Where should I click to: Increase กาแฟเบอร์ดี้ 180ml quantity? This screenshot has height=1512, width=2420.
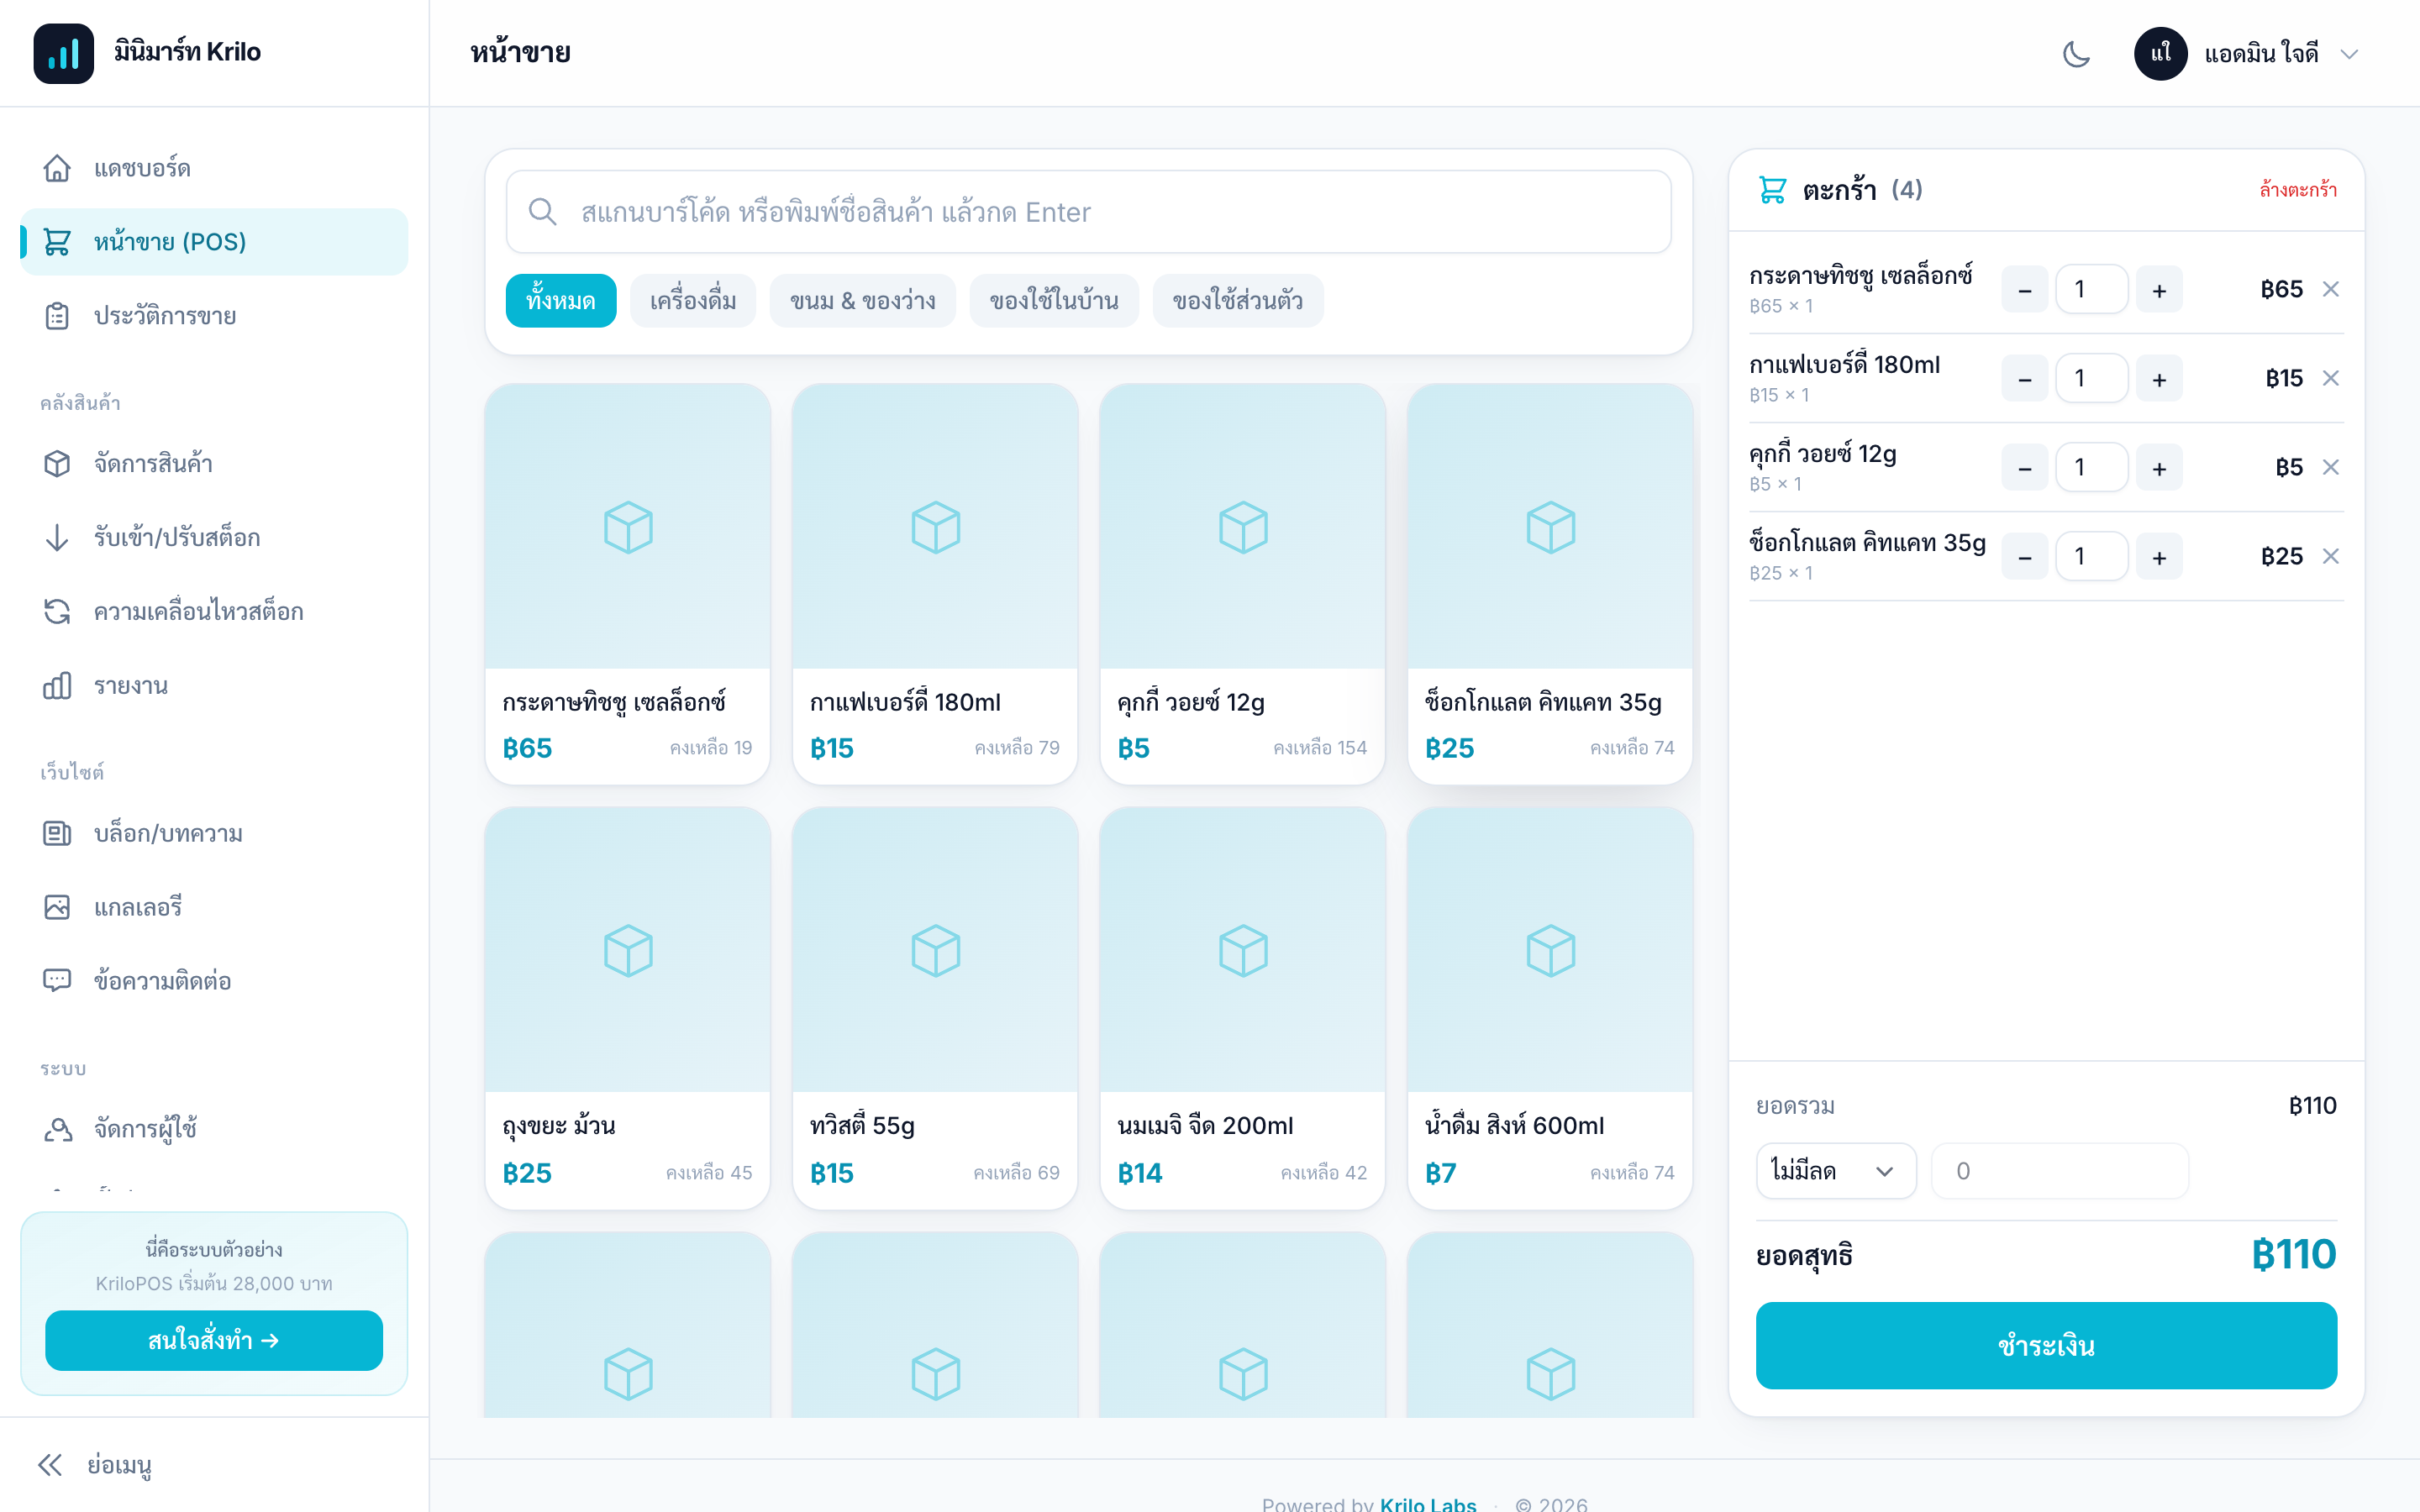[2159, 379]
